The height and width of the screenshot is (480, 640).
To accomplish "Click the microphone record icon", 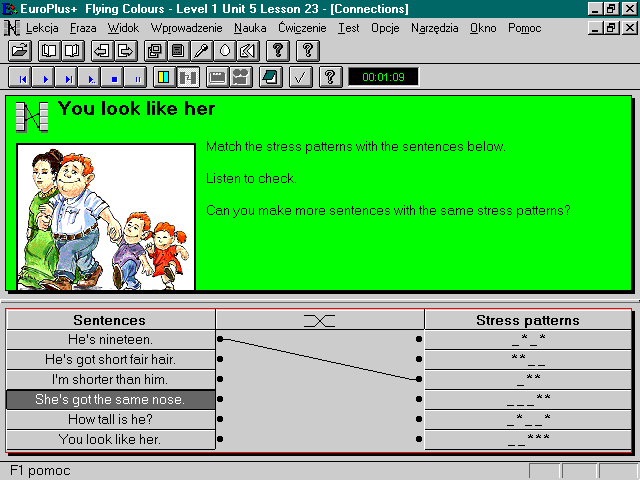I will pyautogui.click(x=201, y=50).
